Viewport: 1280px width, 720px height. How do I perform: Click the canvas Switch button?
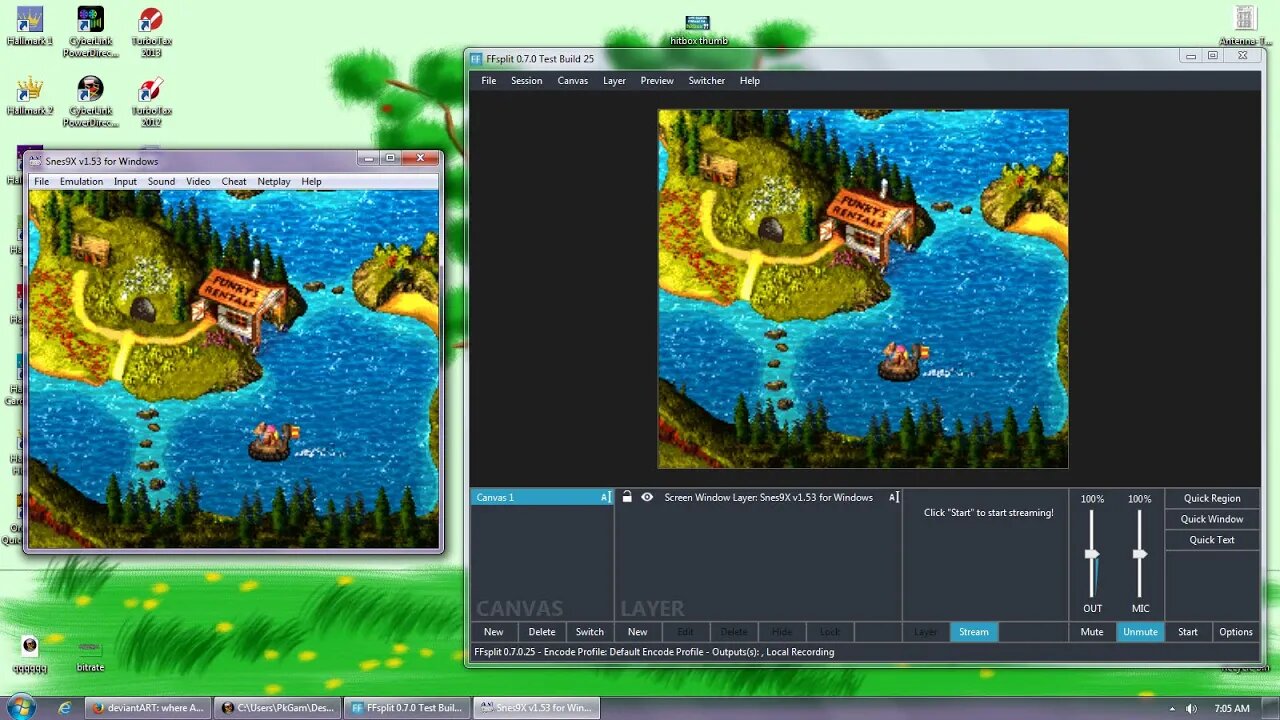point(590,632)
